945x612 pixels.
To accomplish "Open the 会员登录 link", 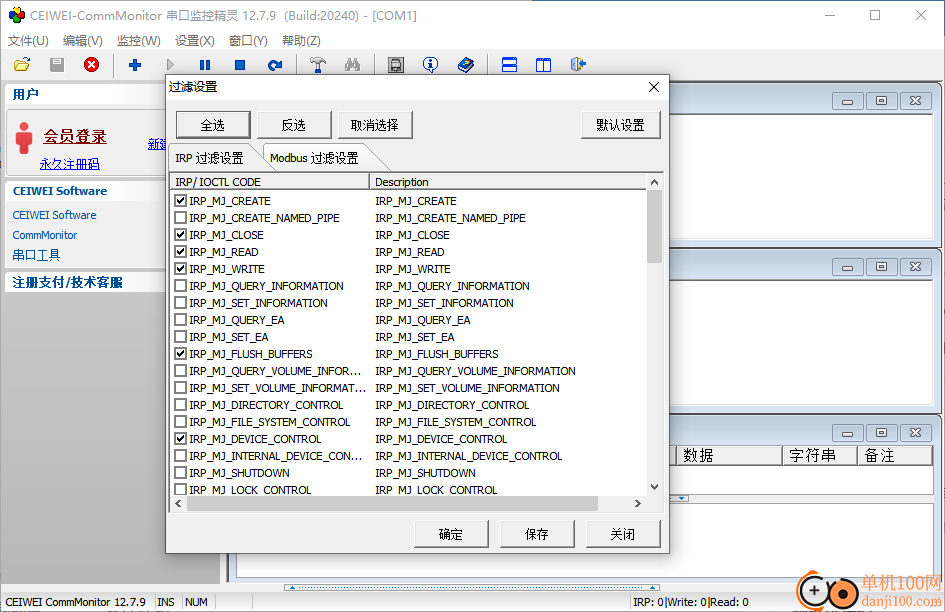I will click(x=75, y=136).
